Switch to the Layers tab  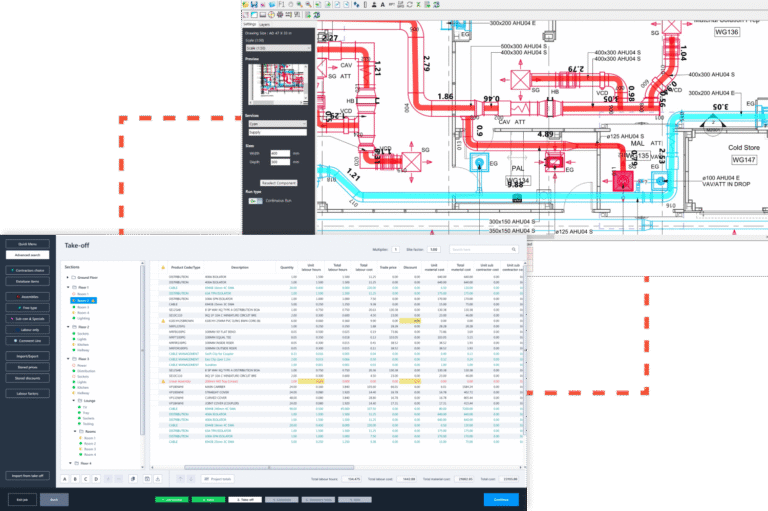(x=264, y=24)
